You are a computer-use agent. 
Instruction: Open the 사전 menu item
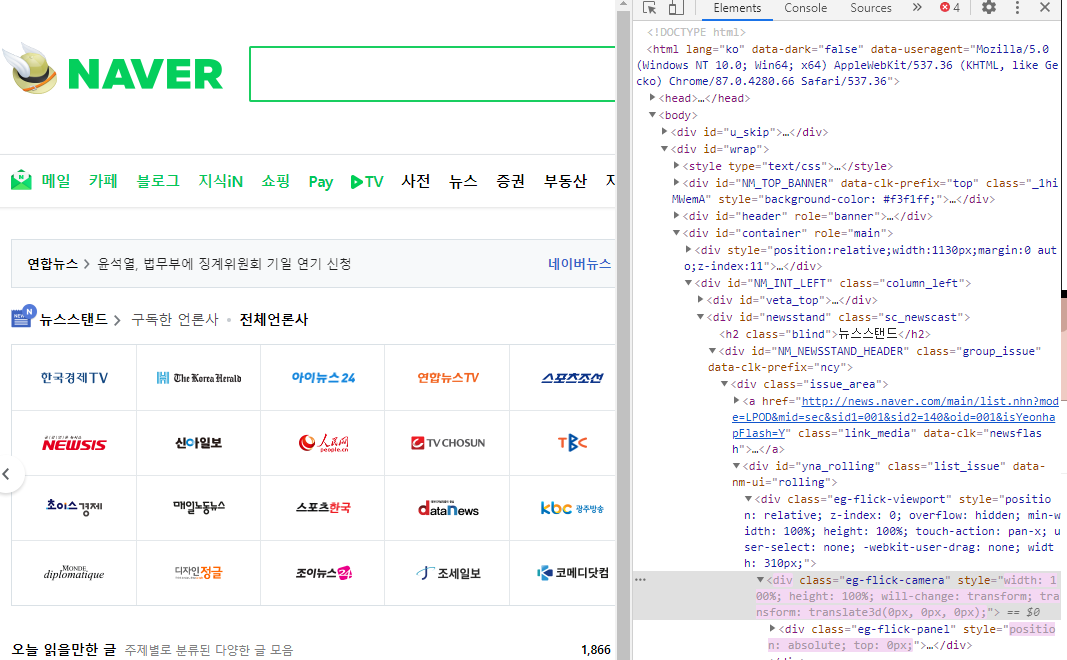[x=416, y=181]
